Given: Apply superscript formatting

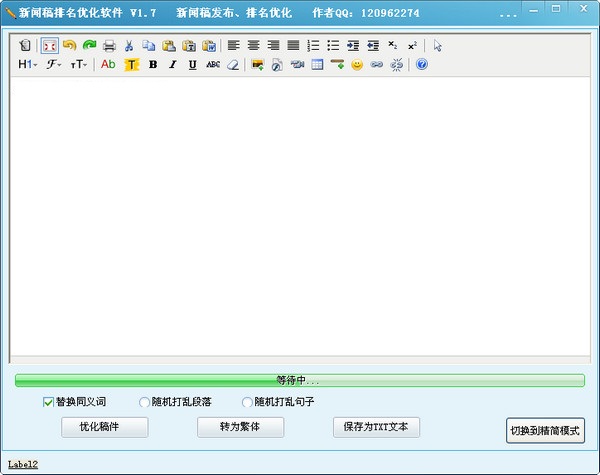Looking at the screenshot, I should 412,46.
